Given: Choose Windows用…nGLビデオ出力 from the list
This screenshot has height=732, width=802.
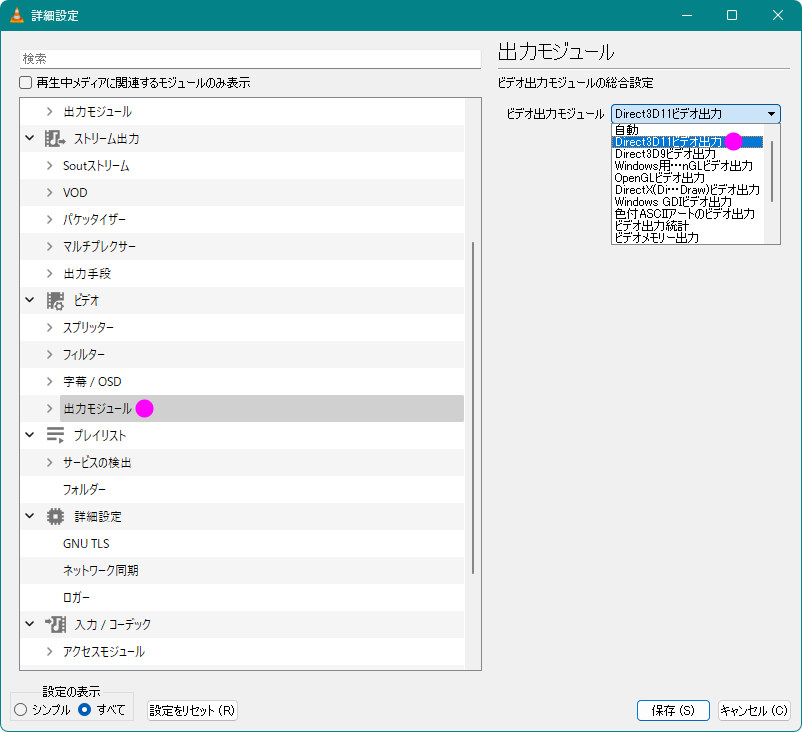Looking at the screenshot, I should click(687, 166).
